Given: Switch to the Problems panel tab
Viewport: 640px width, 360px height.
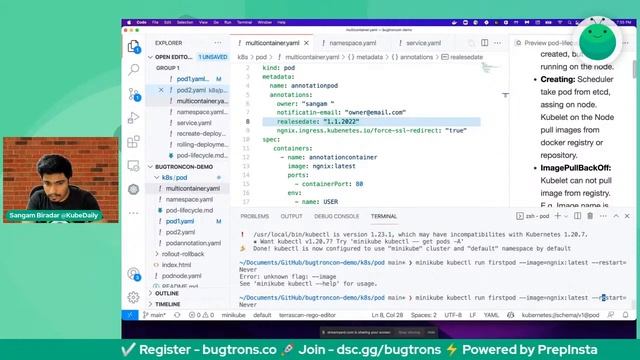Looking at the screenshot, I should tap(255, 216).
